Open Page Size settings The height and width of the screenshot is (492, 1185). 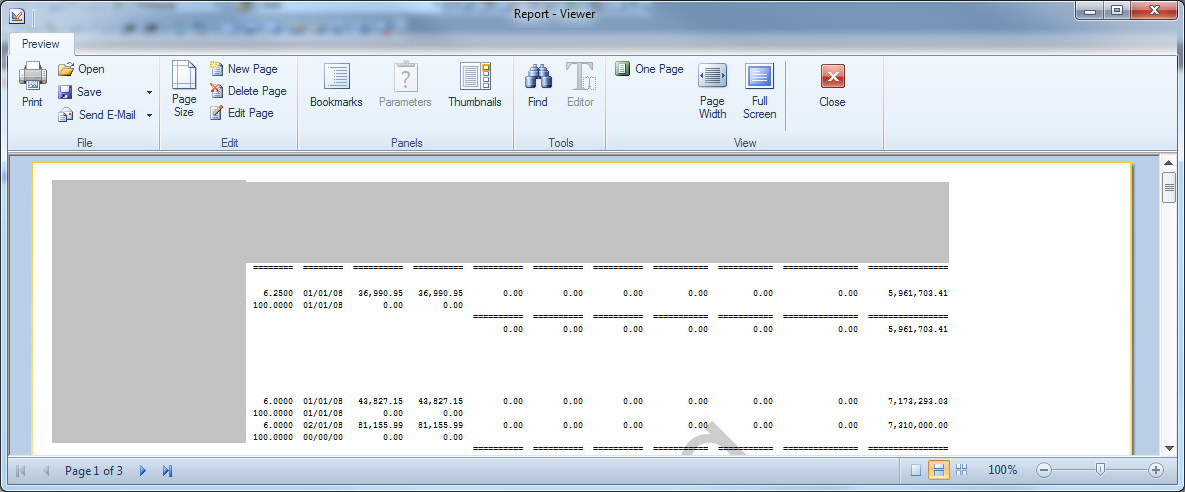click(184, 89)
